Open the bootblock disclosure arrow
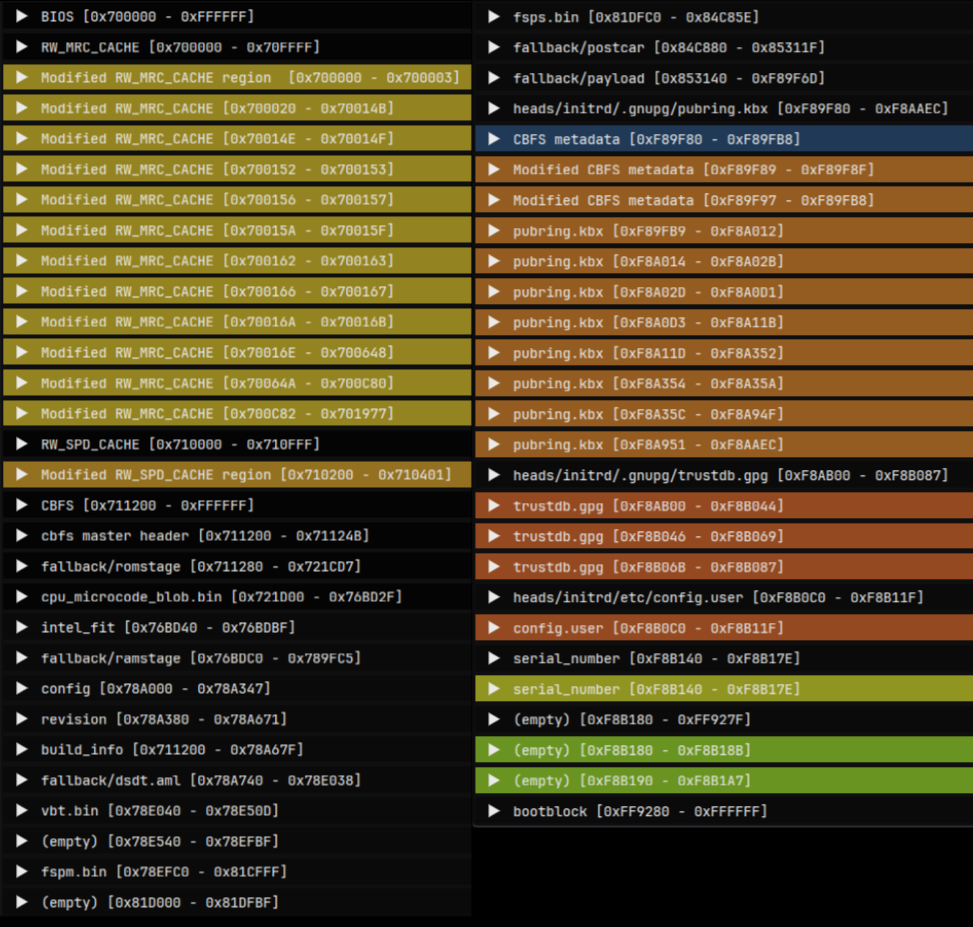Image resolution: width=973 pixels, height=927 pixels. (490, 811)
